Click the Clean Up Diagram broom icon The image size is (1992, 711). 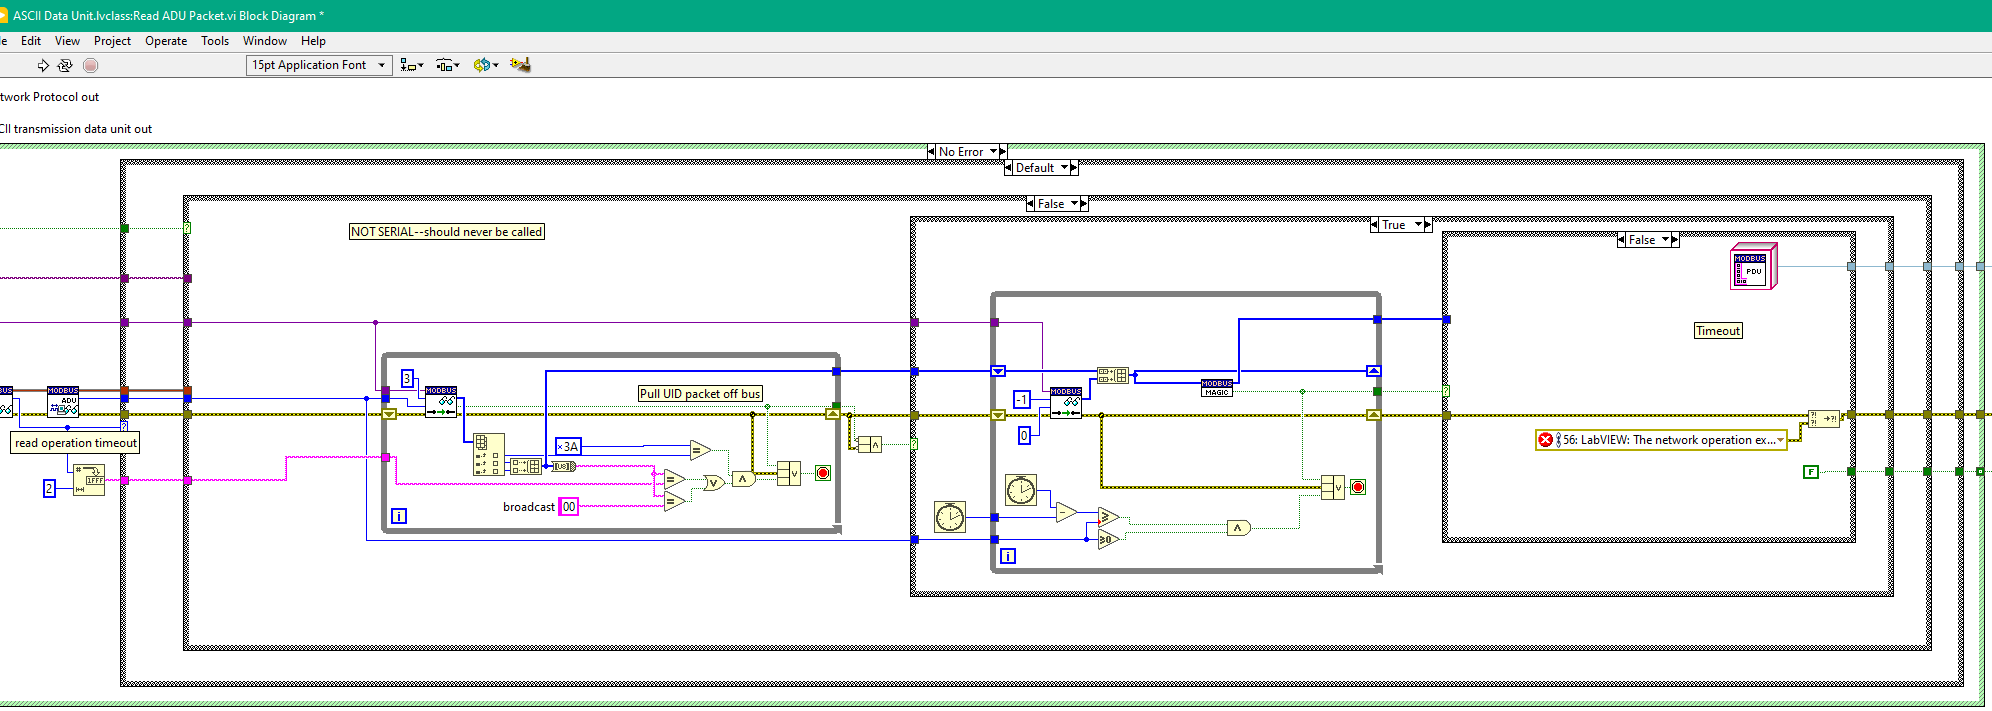click(x=520, y=65)
